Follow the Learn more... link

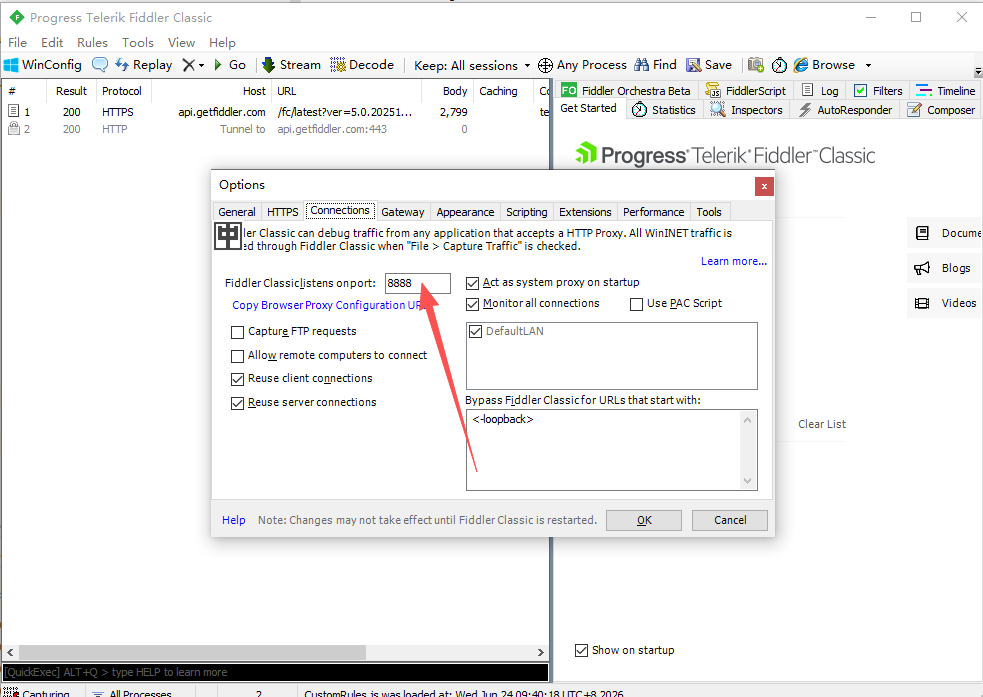733,261
